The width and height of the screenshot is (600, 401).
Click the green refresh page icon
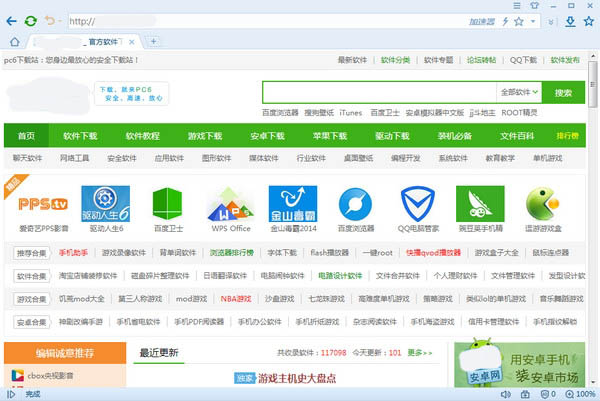pos(32,20)
